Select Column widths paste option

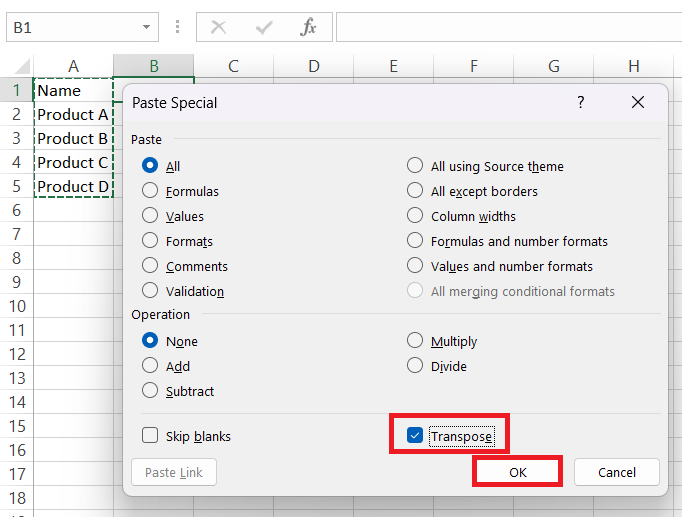coord(461,216)
